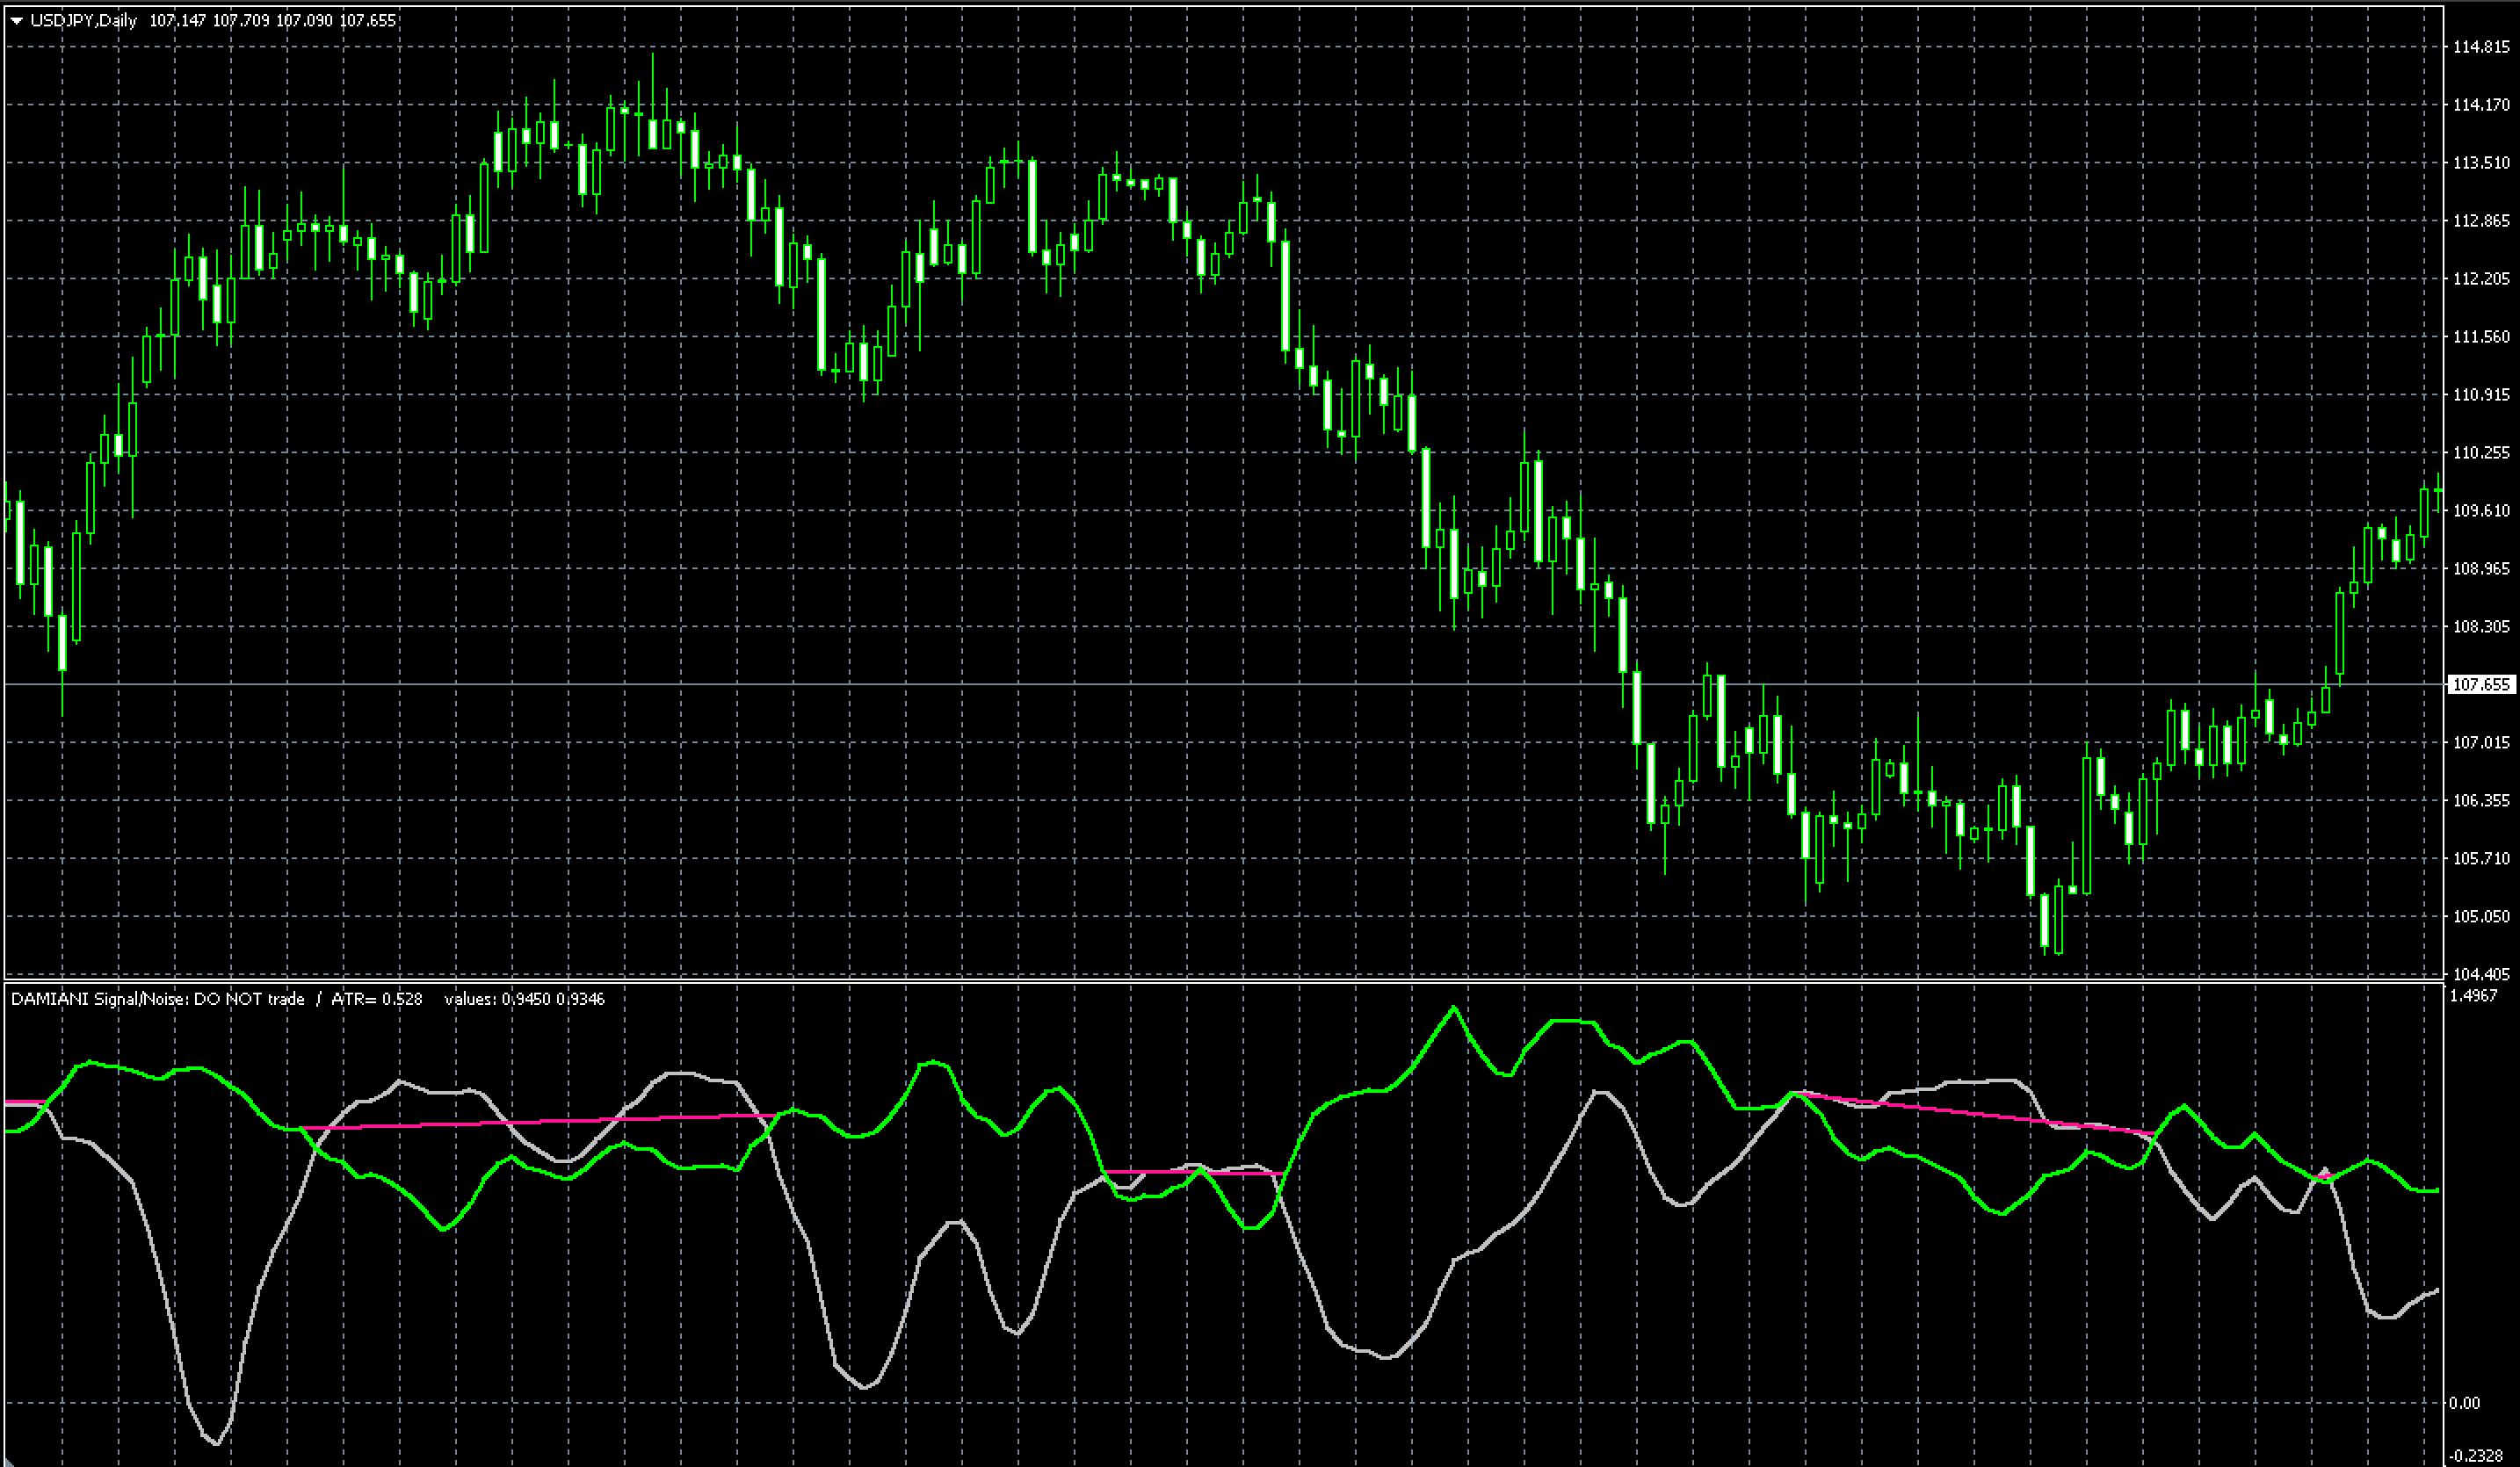Viewport: 2520px width, 1467px height.
Task: Click the -0.2328 indicator scale minimum
Action: point(2477,1456)
